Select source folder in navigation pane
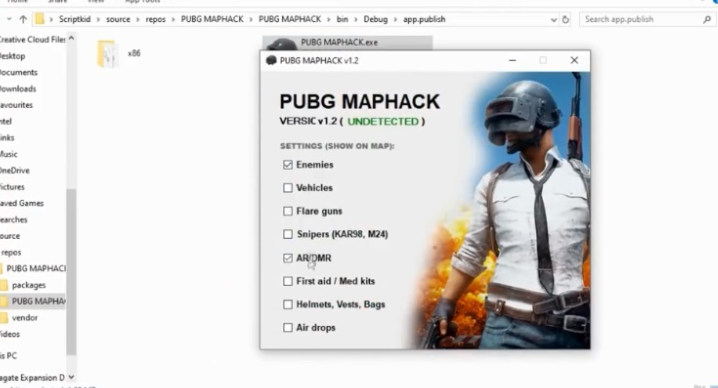718x388 pixels. [x=10, y=236]
